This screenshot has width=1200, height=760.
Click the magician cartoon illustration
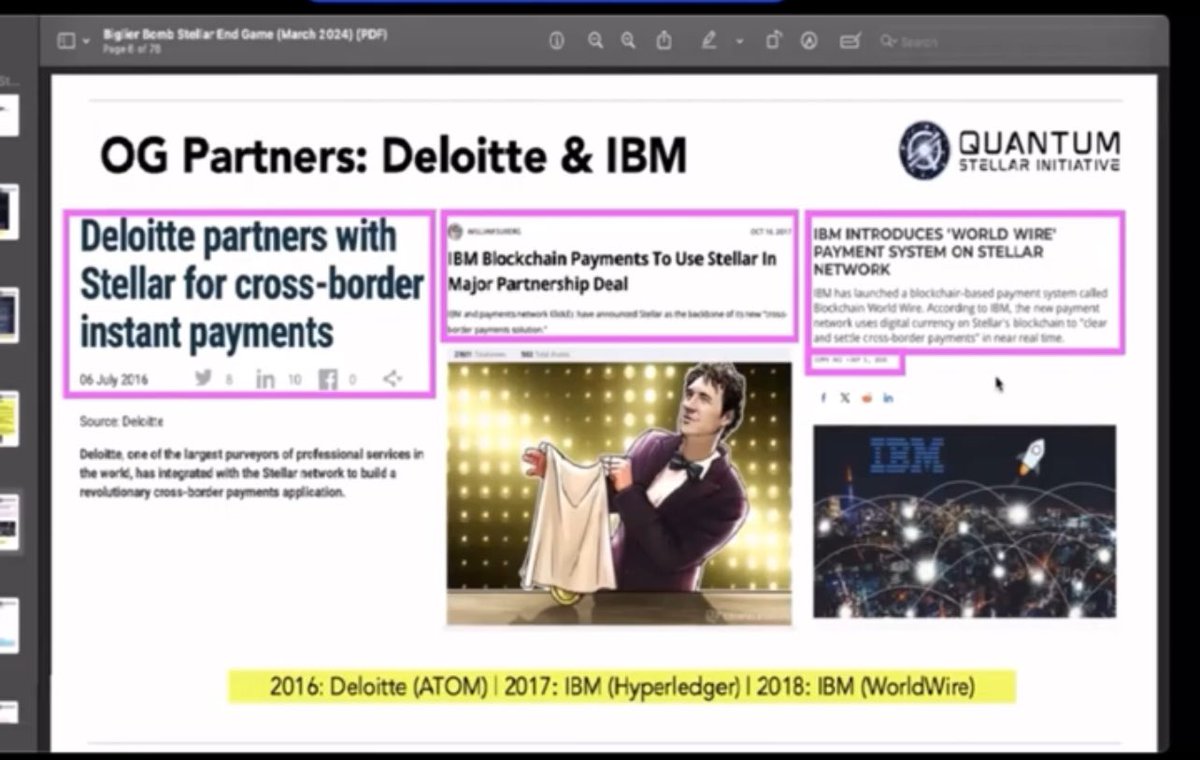pos(619,493)
